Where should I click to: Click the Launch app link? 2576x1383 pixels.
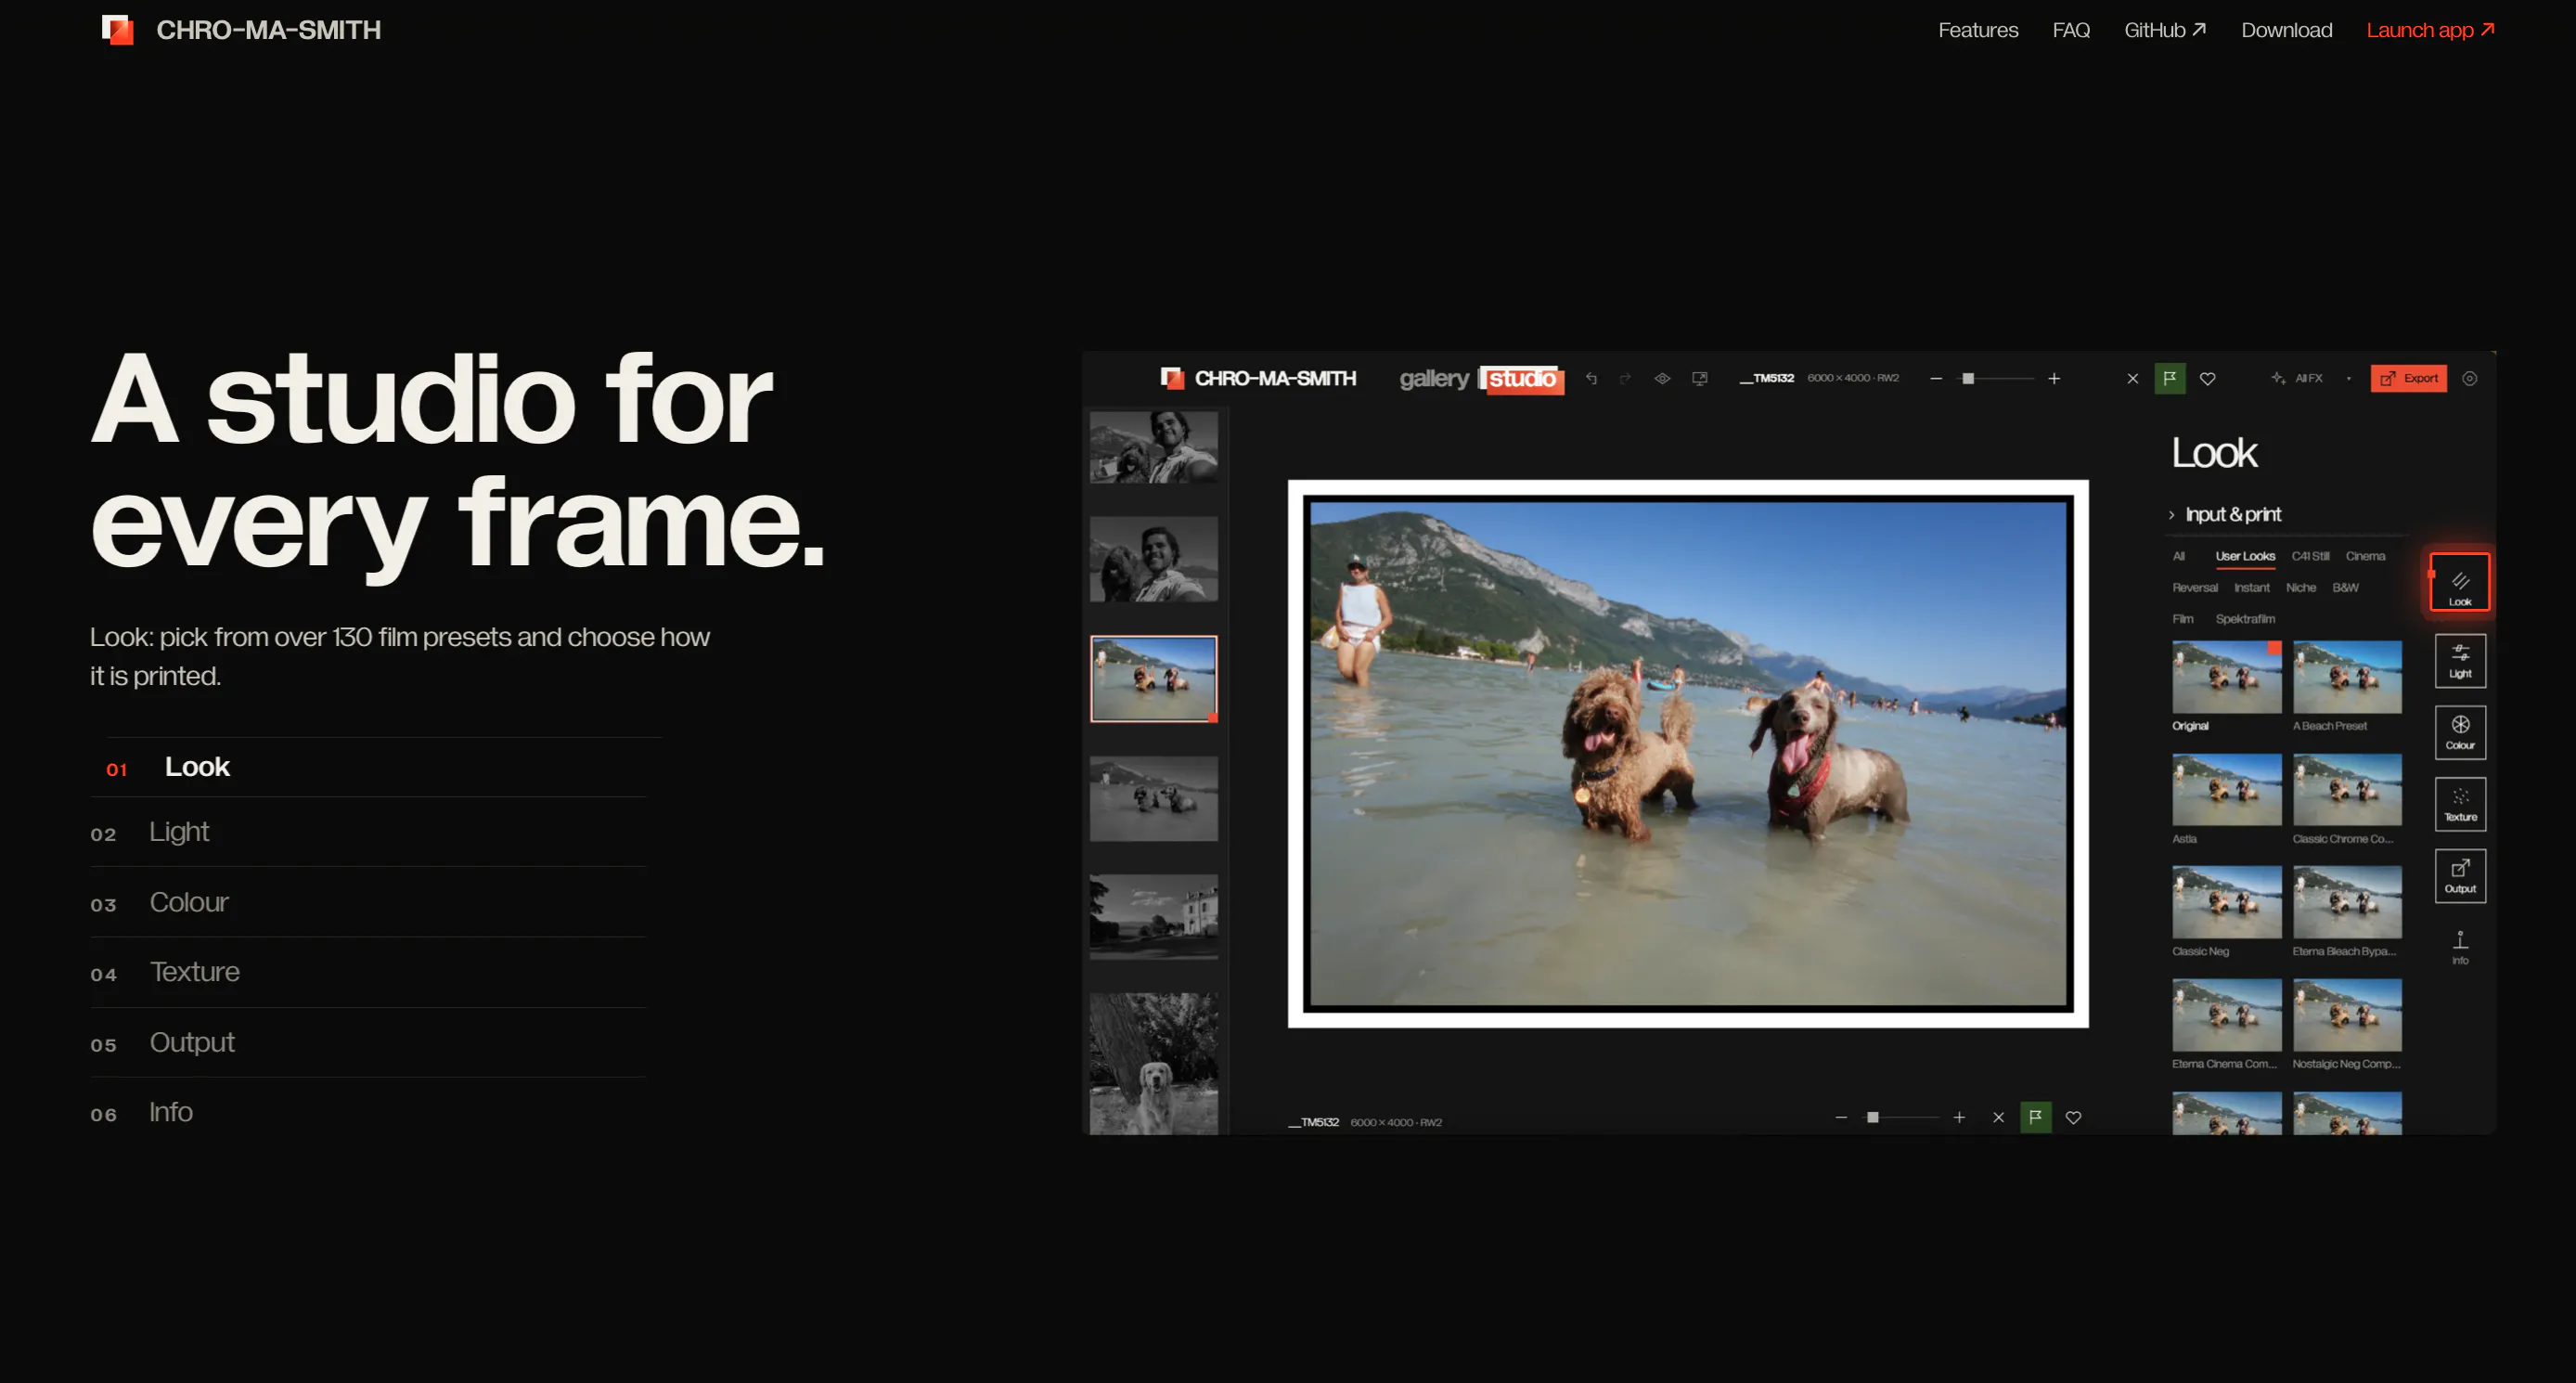pyautogui.click(x=2430, y=30)
